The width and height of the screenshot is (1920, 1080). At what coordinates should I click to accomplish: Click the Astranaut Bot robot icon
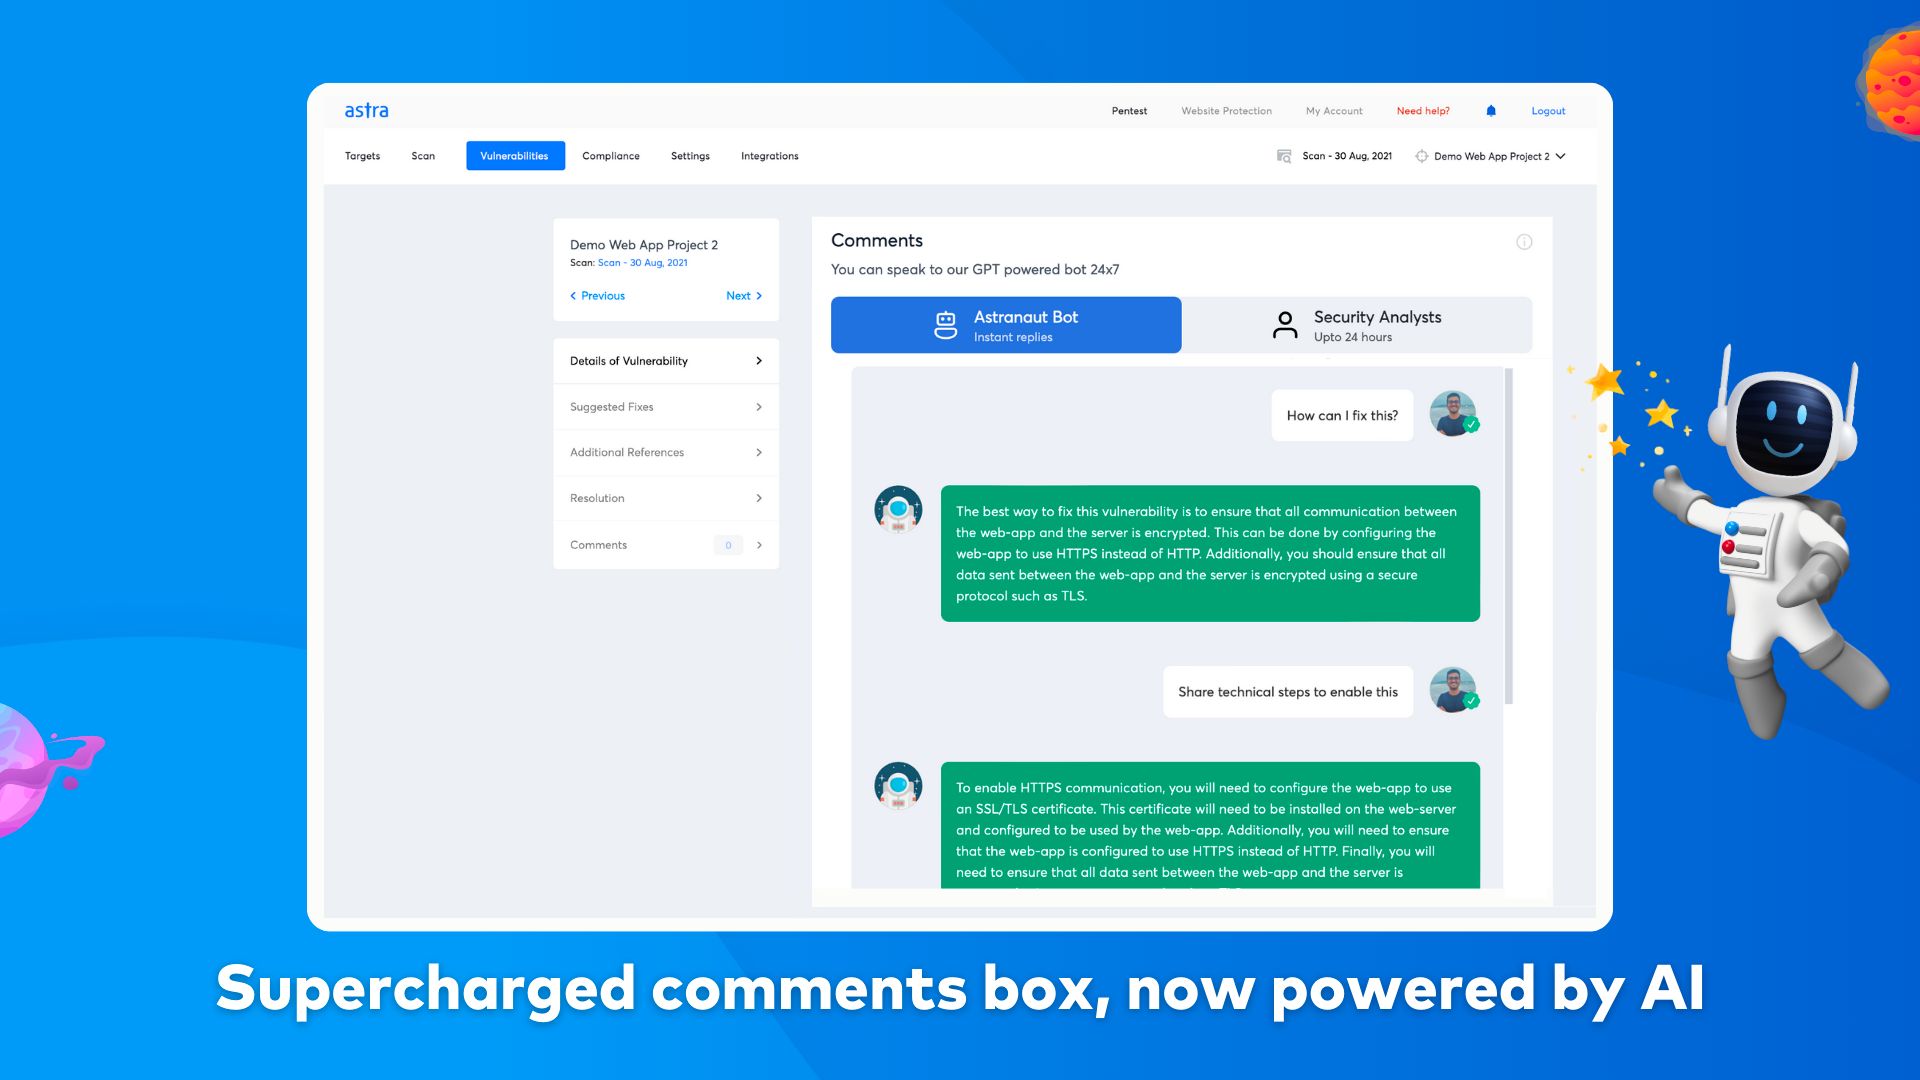(945, 325)
